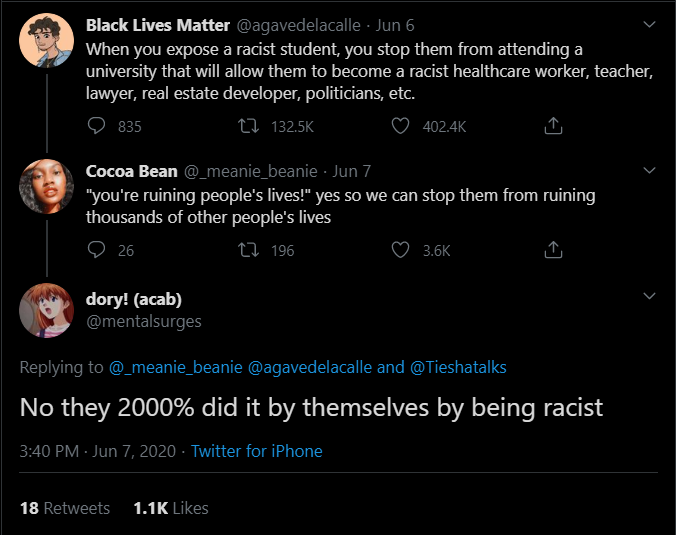Open the dory! (acab) profile avatar

point(45,309)
